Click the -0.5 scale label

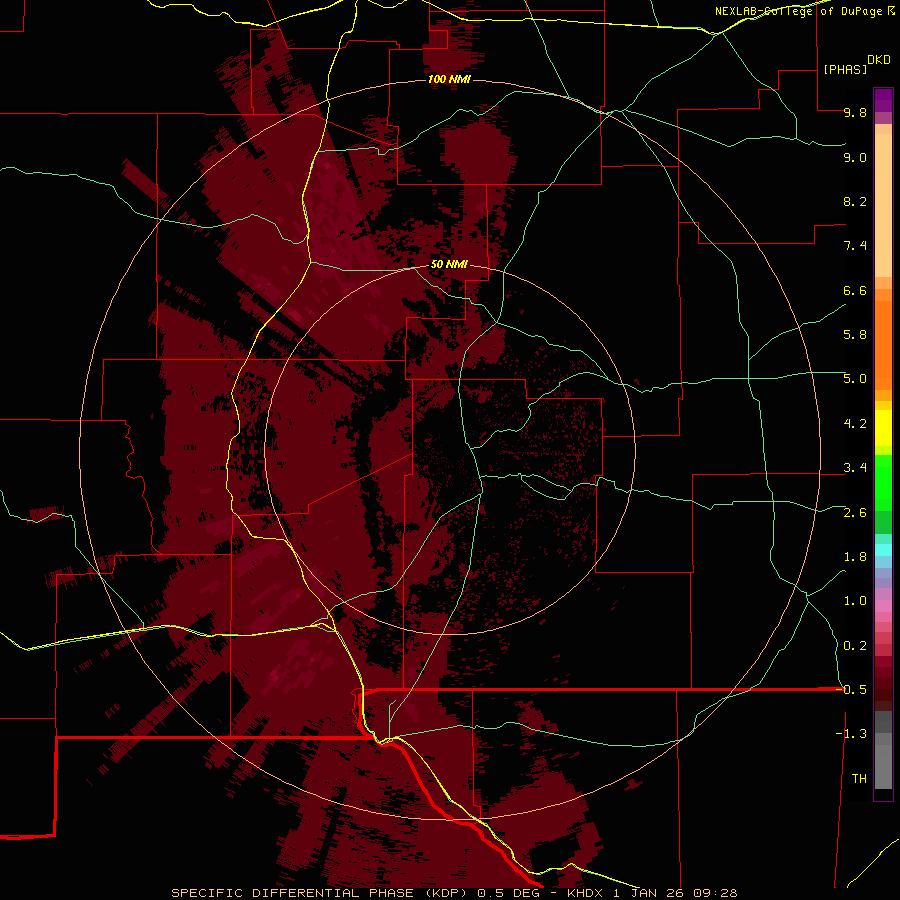[x=851, y=689]
